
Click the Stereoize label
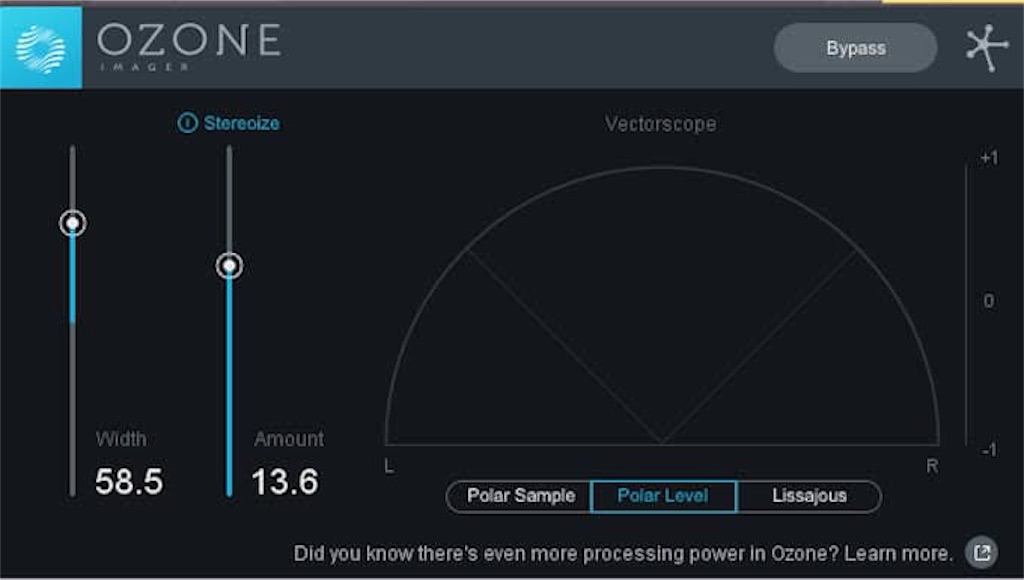242,123
